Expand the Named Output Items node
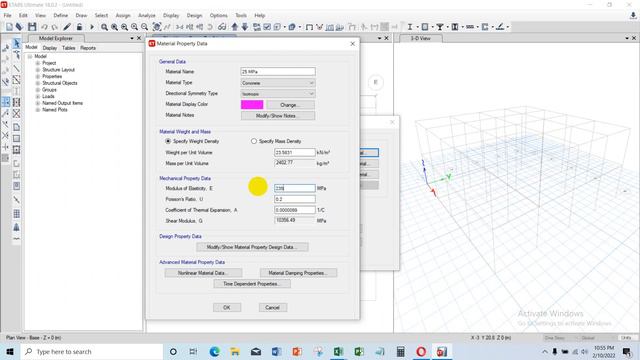The width and height of the screenshot is (640, 360). (38, 103)
